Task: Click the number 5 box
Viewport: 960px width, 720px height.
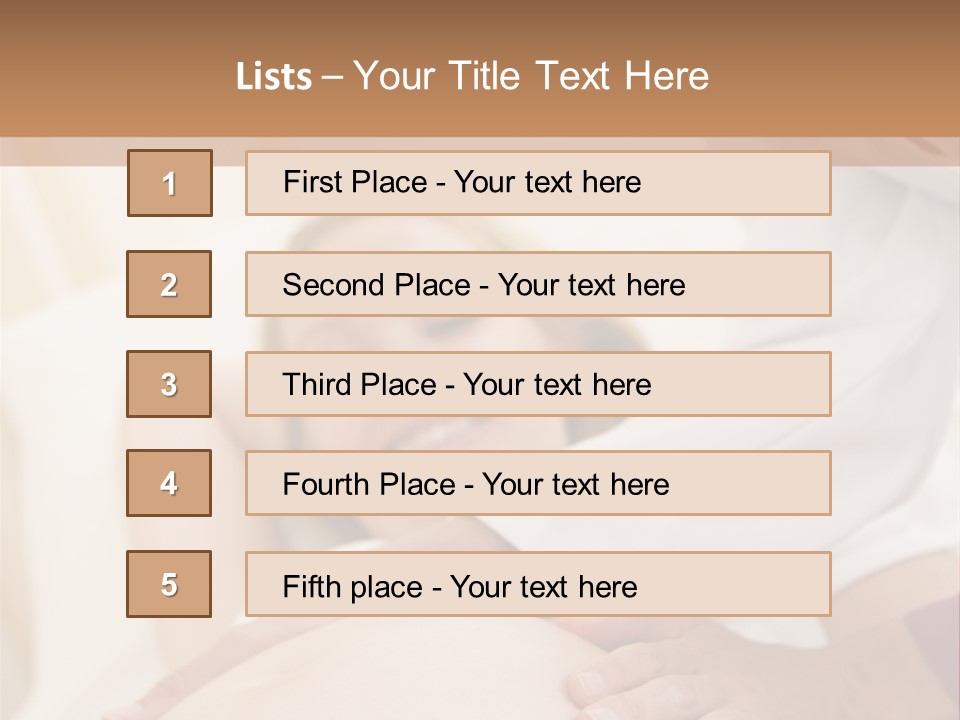Action: pyautogui.click(x=169, y=584)
